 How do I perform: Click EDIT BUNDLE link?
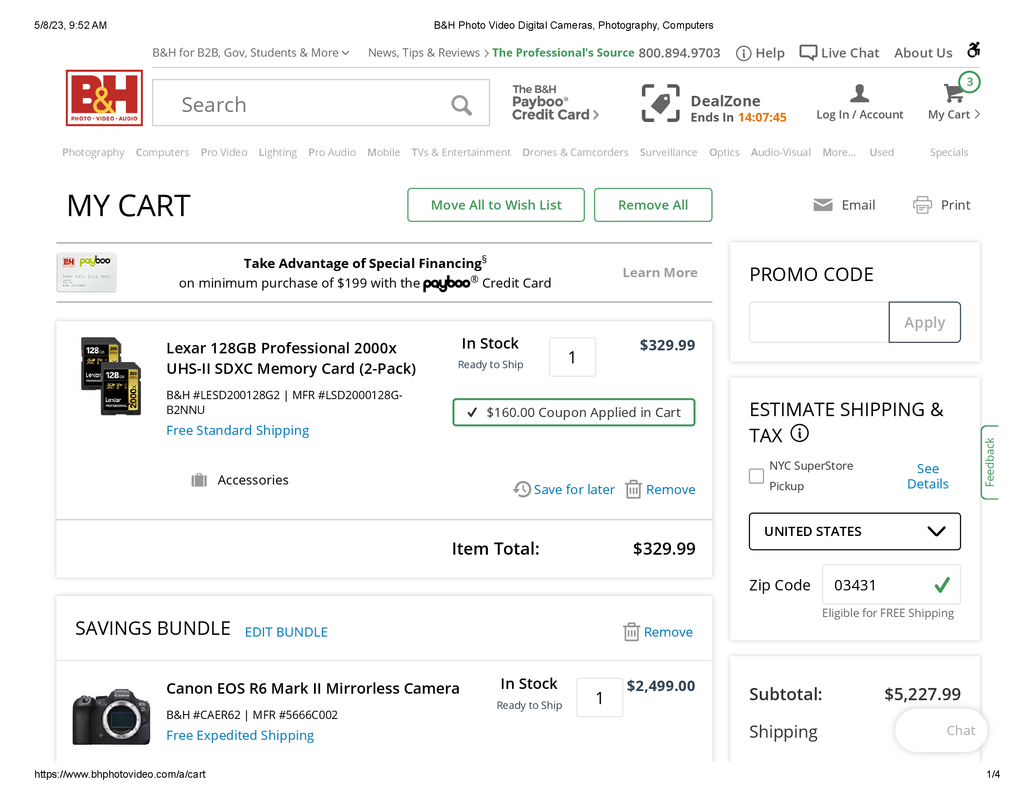coord(286,632)
